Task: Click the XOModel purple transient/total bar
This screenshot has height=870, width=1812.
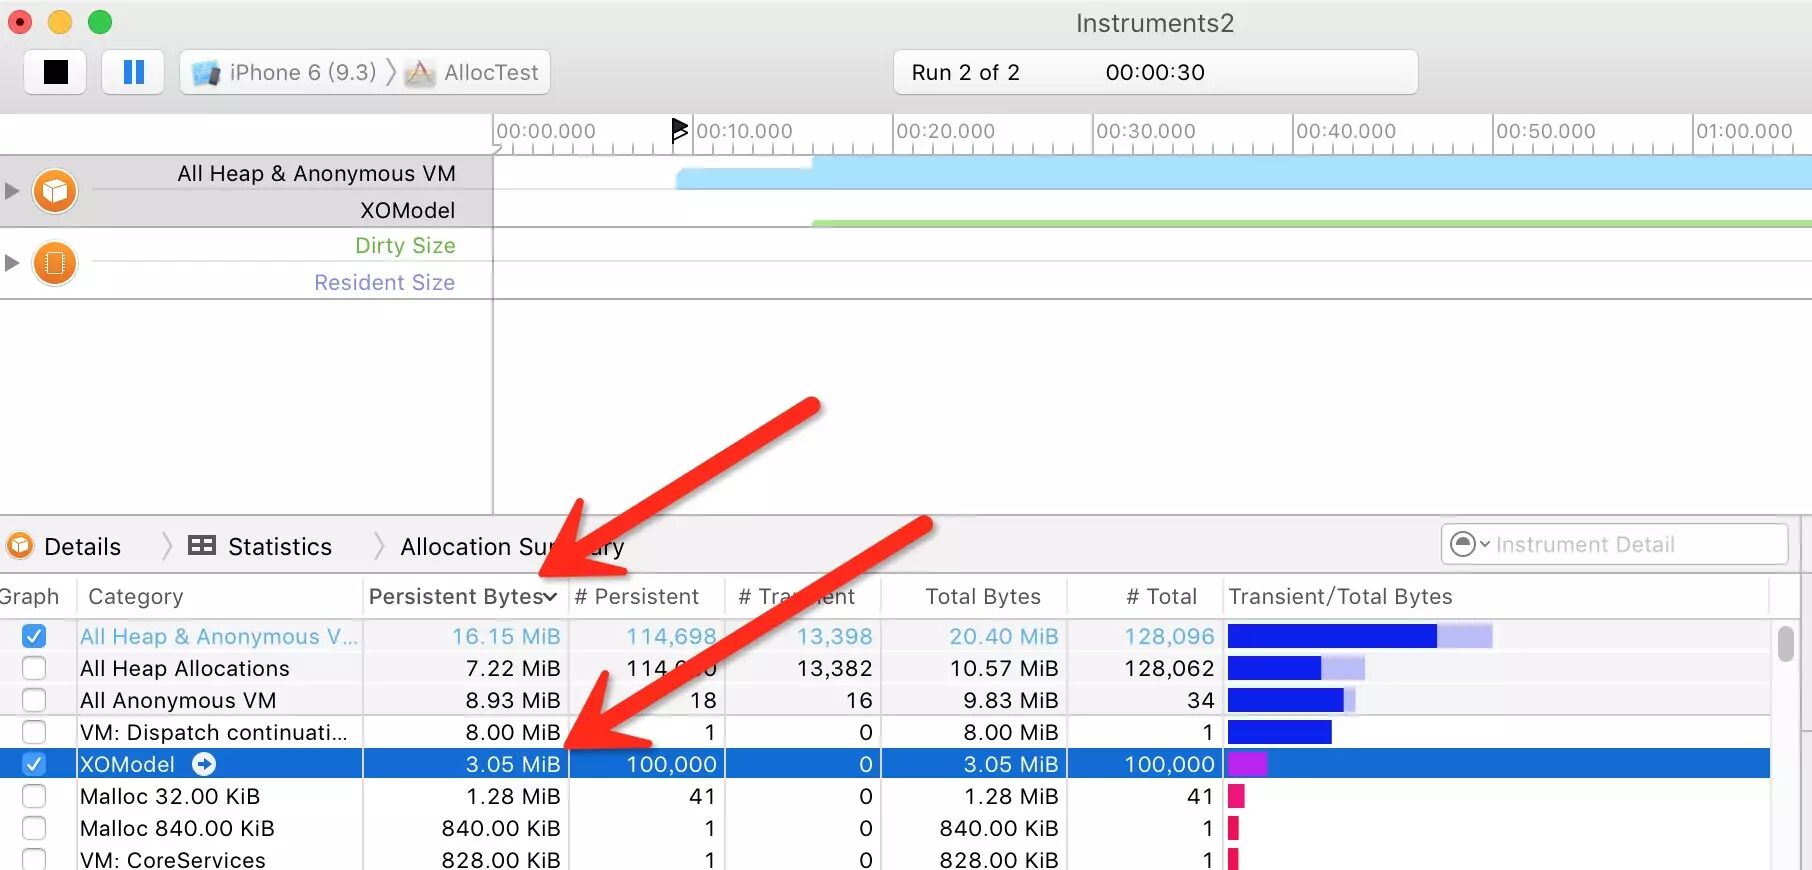Action: coord(1247,764)
